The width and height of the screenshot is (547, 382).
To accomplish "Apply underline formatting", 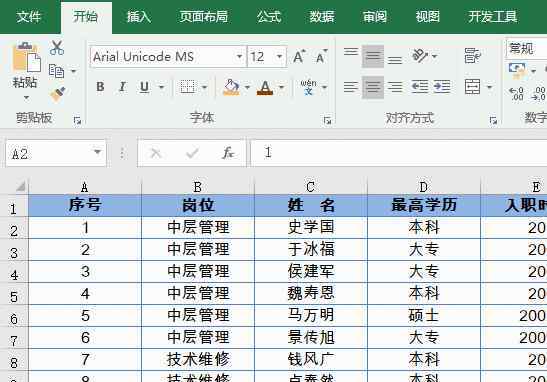I will [144, 87].
